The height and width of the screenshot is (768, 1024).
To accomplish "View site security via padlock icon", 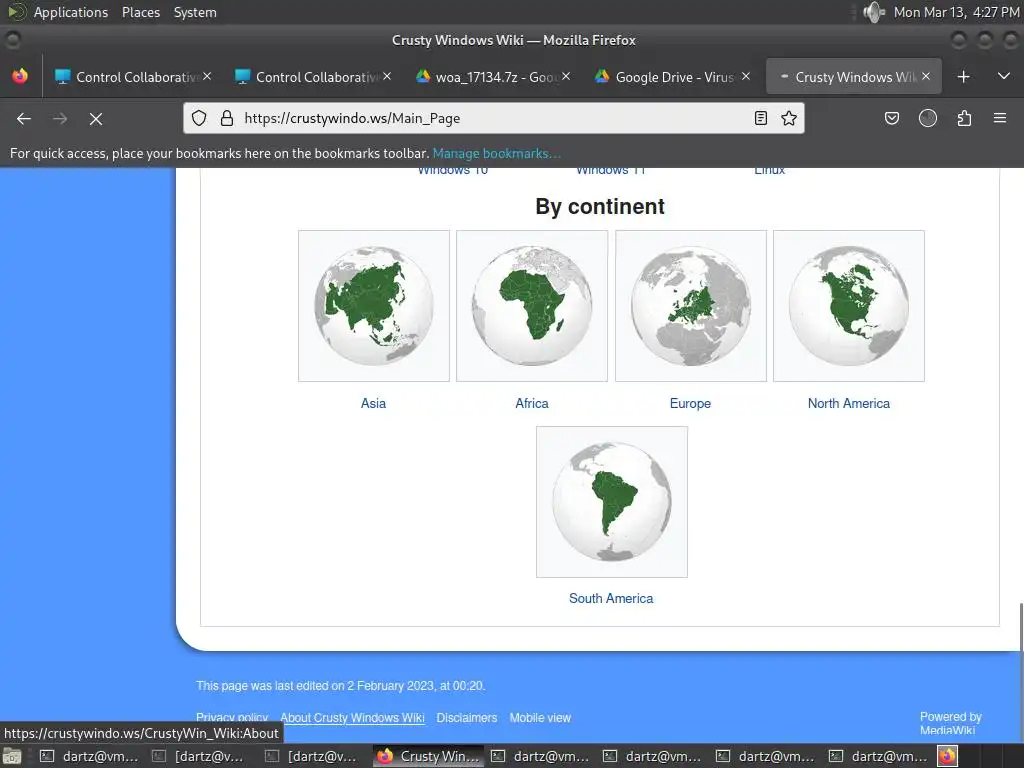I will point(227,118).
